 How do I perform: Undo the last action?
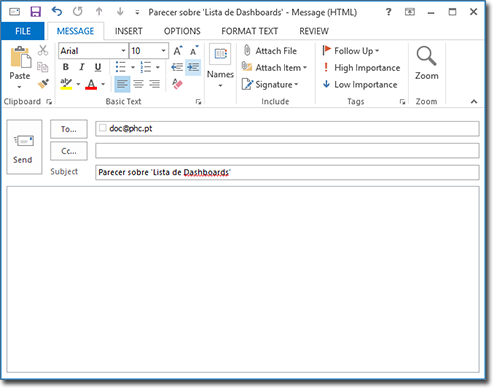tap(57, 12)
